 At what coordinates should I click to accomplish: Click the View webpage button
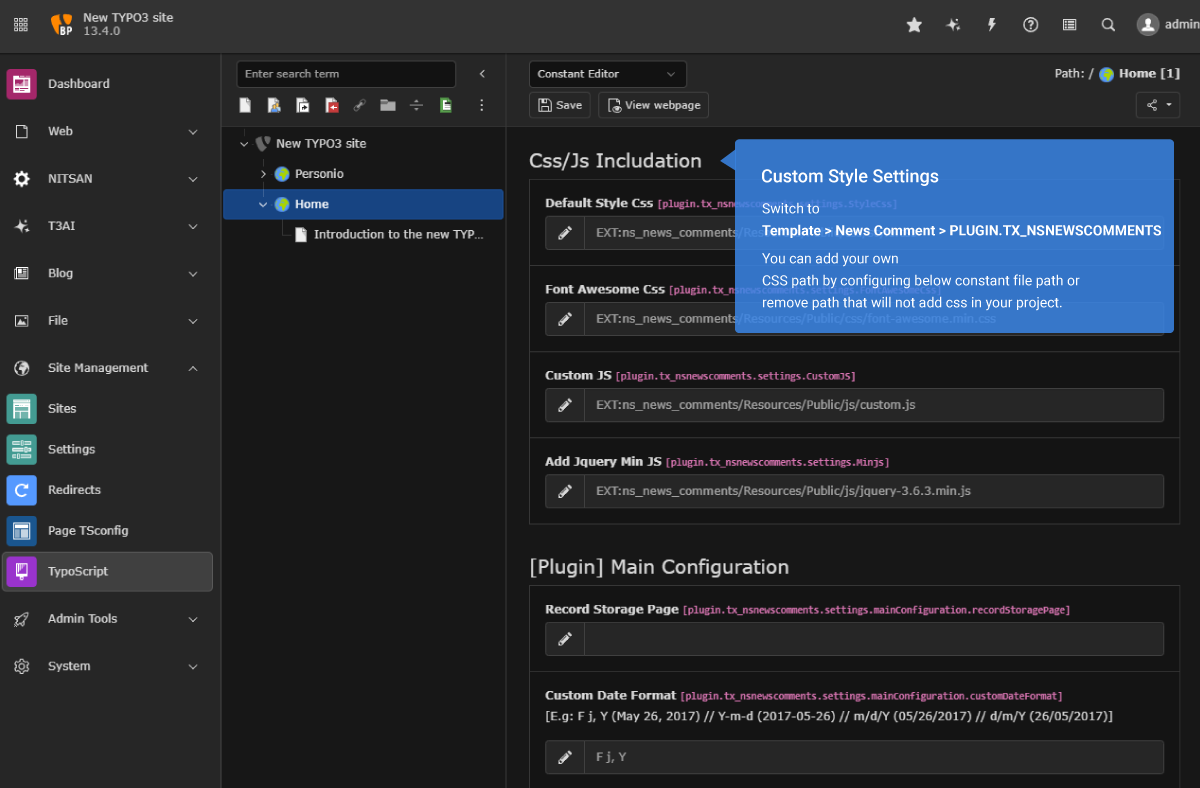tap(654, 105)
